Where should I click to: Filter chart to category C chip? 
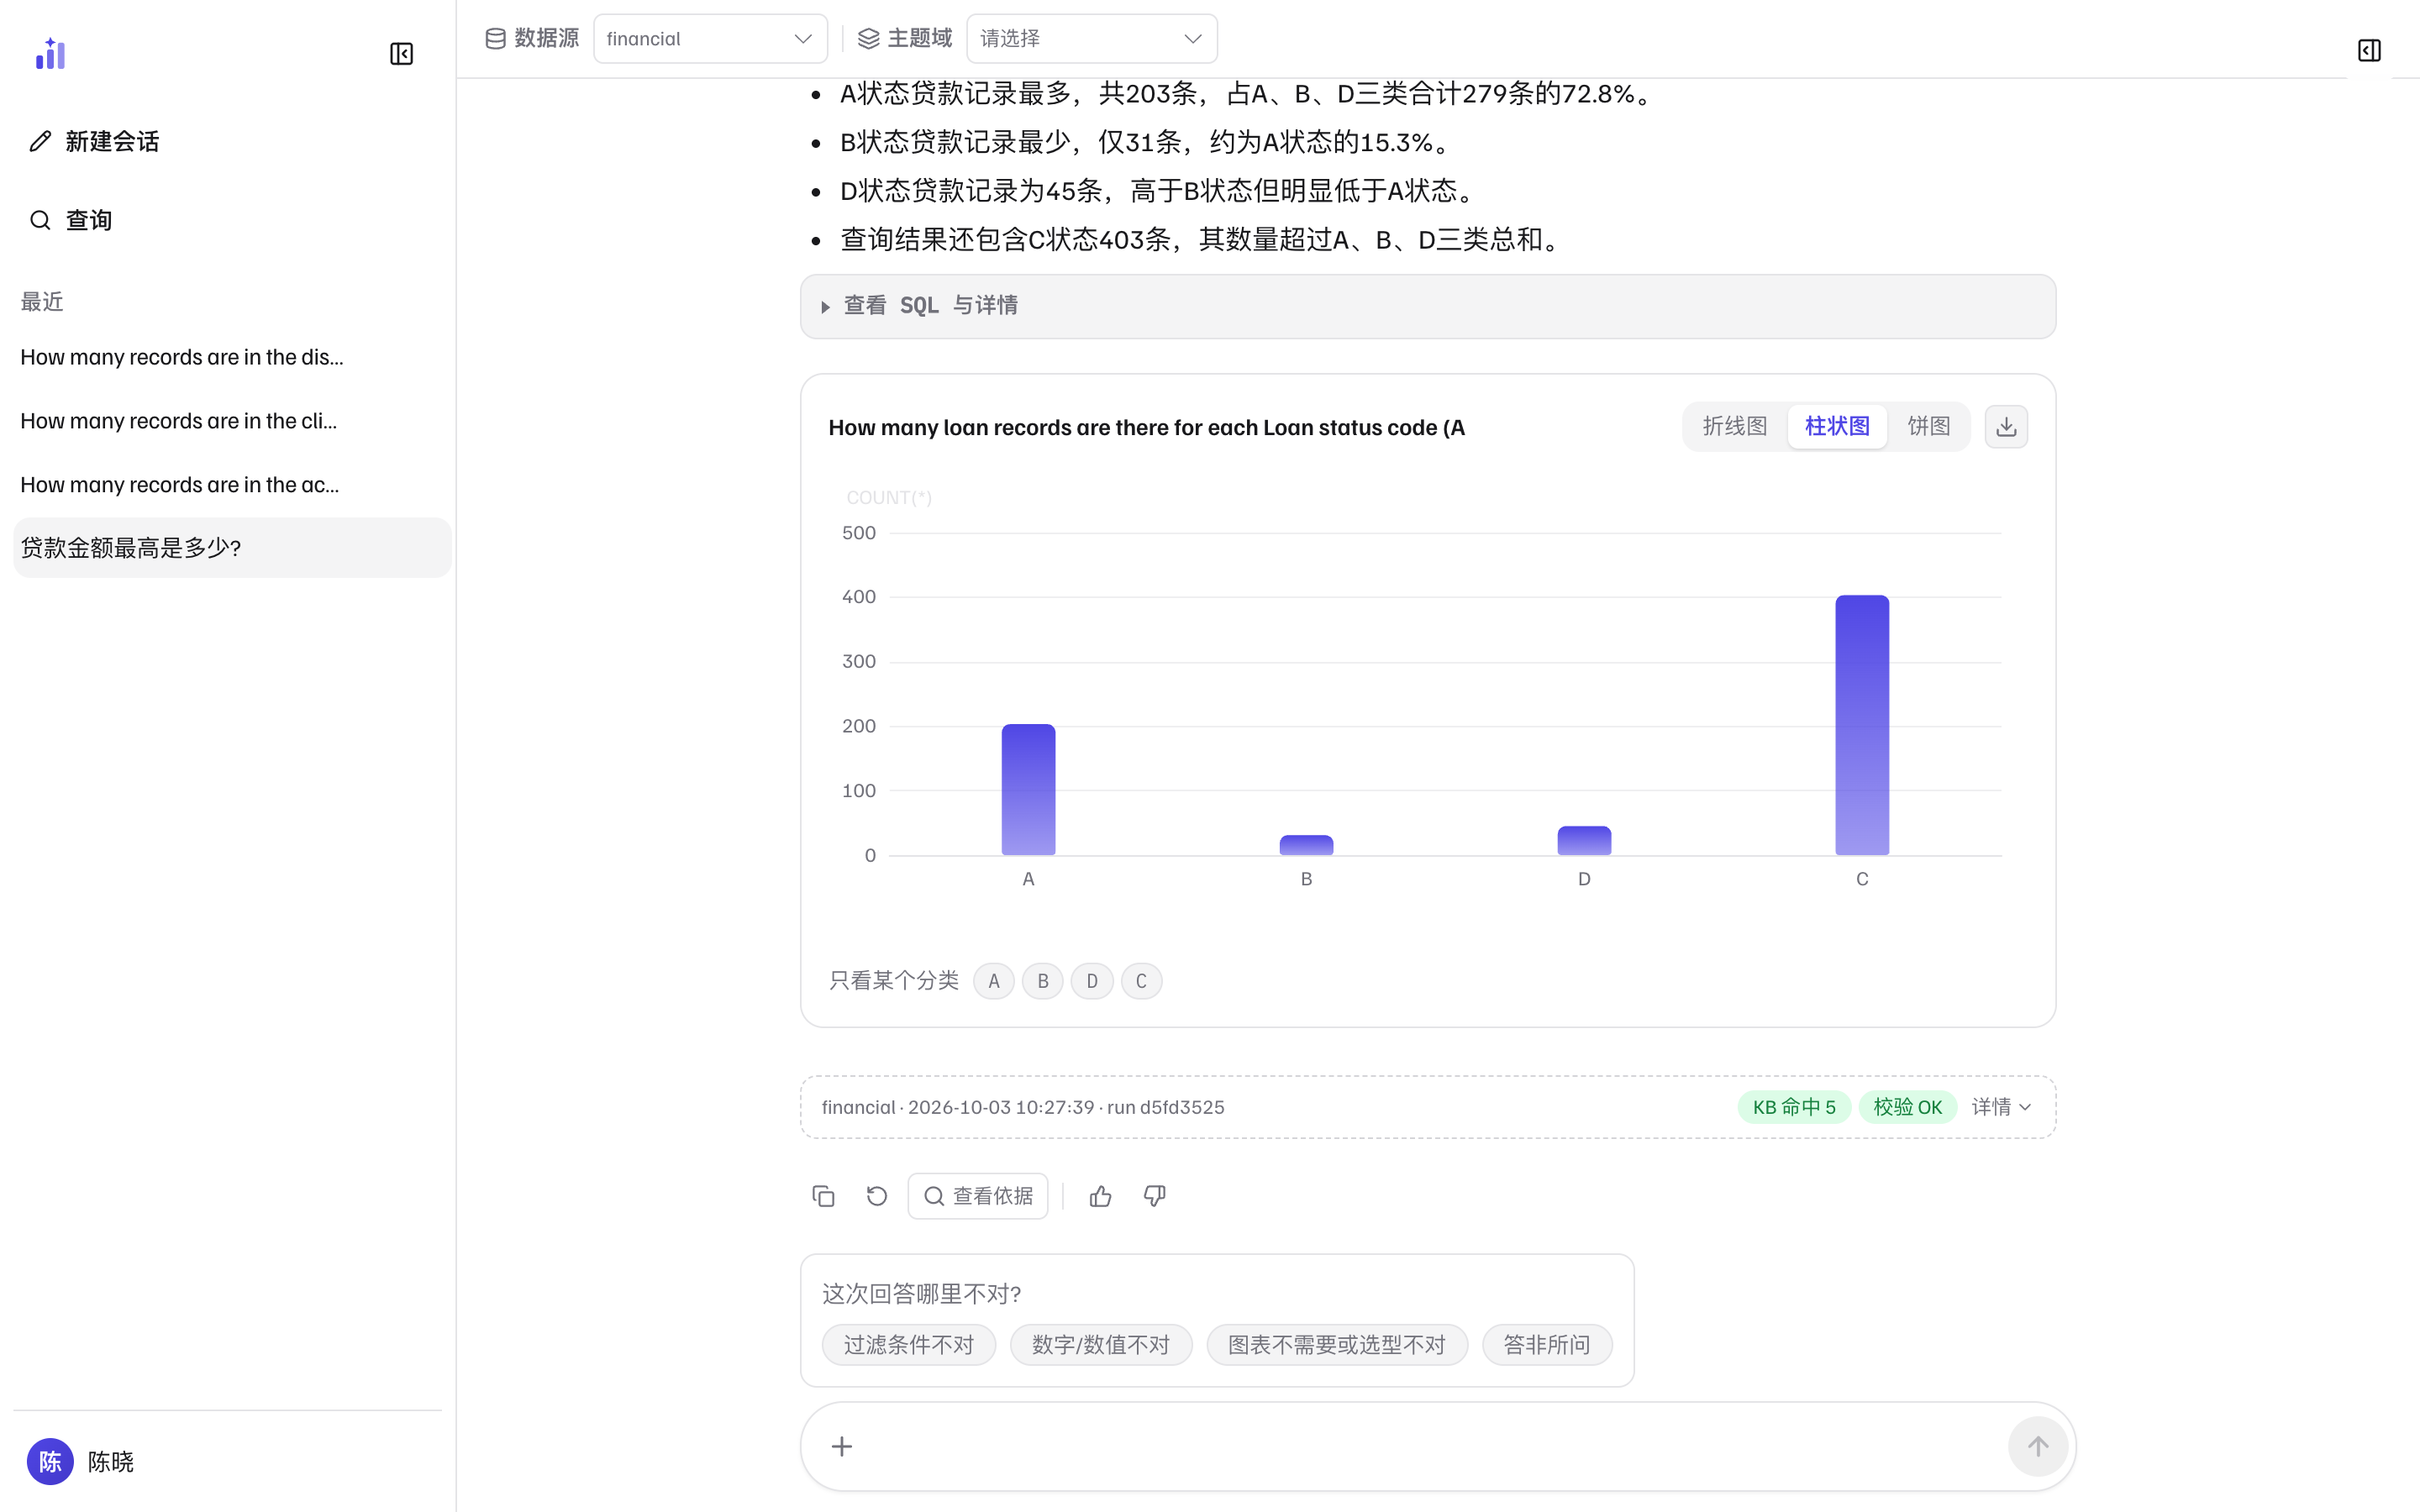pyautogui.click(x=1141, y=981)
